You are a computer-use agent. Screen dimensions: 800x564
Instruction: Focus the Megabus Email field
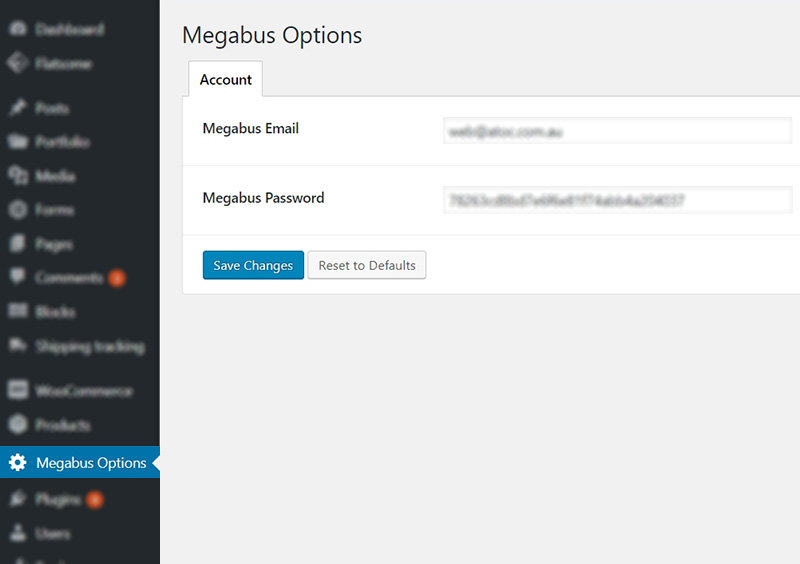[x=617, y=131]
